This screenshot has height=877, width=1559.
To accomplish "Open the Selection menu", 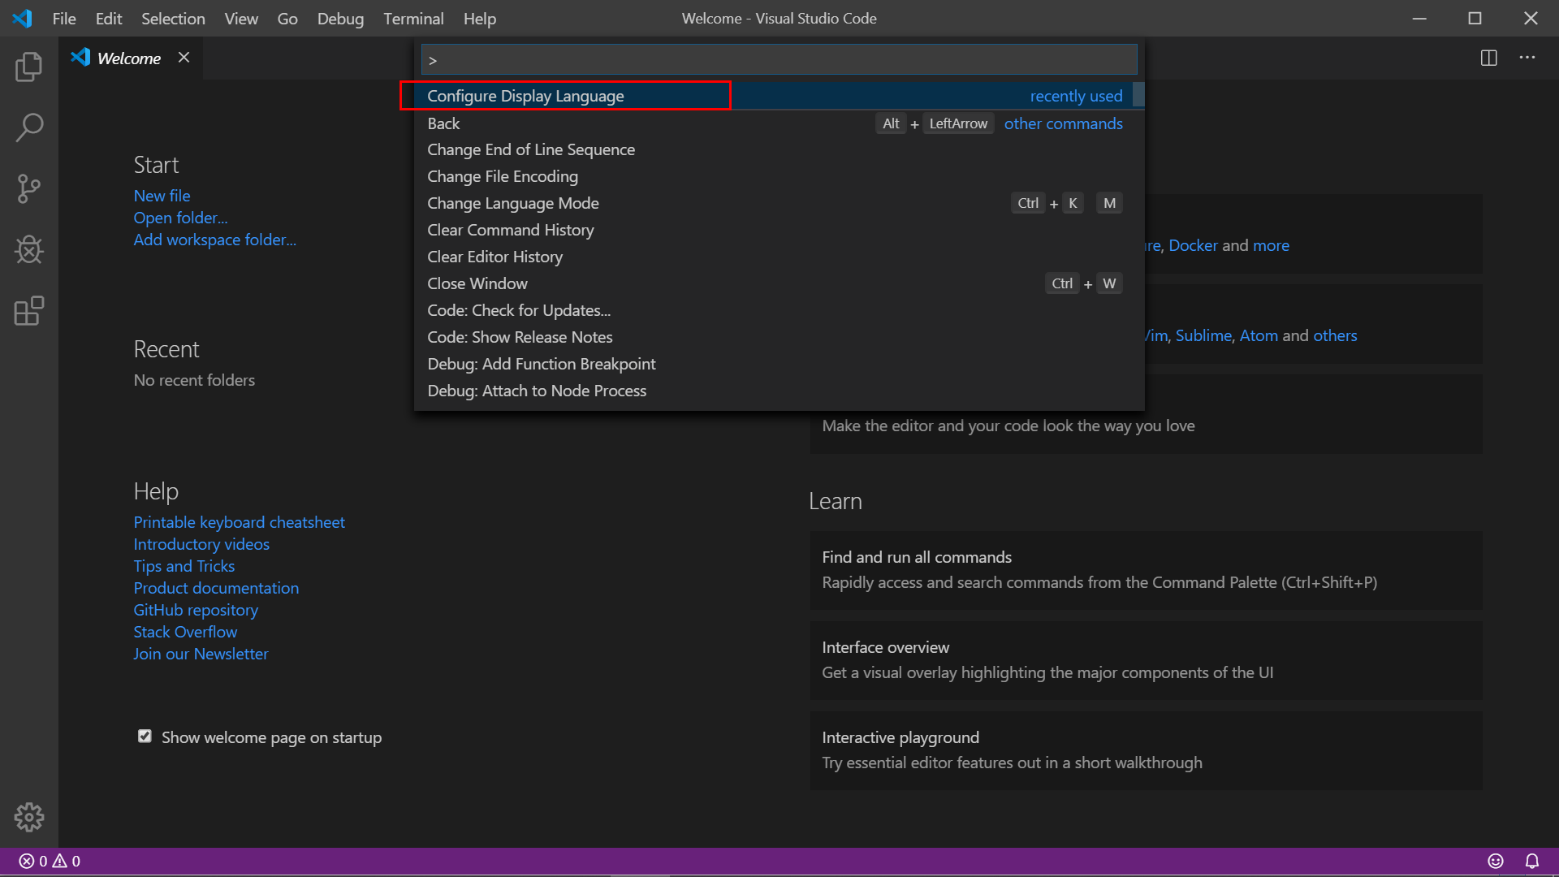I will pos(173,18).
